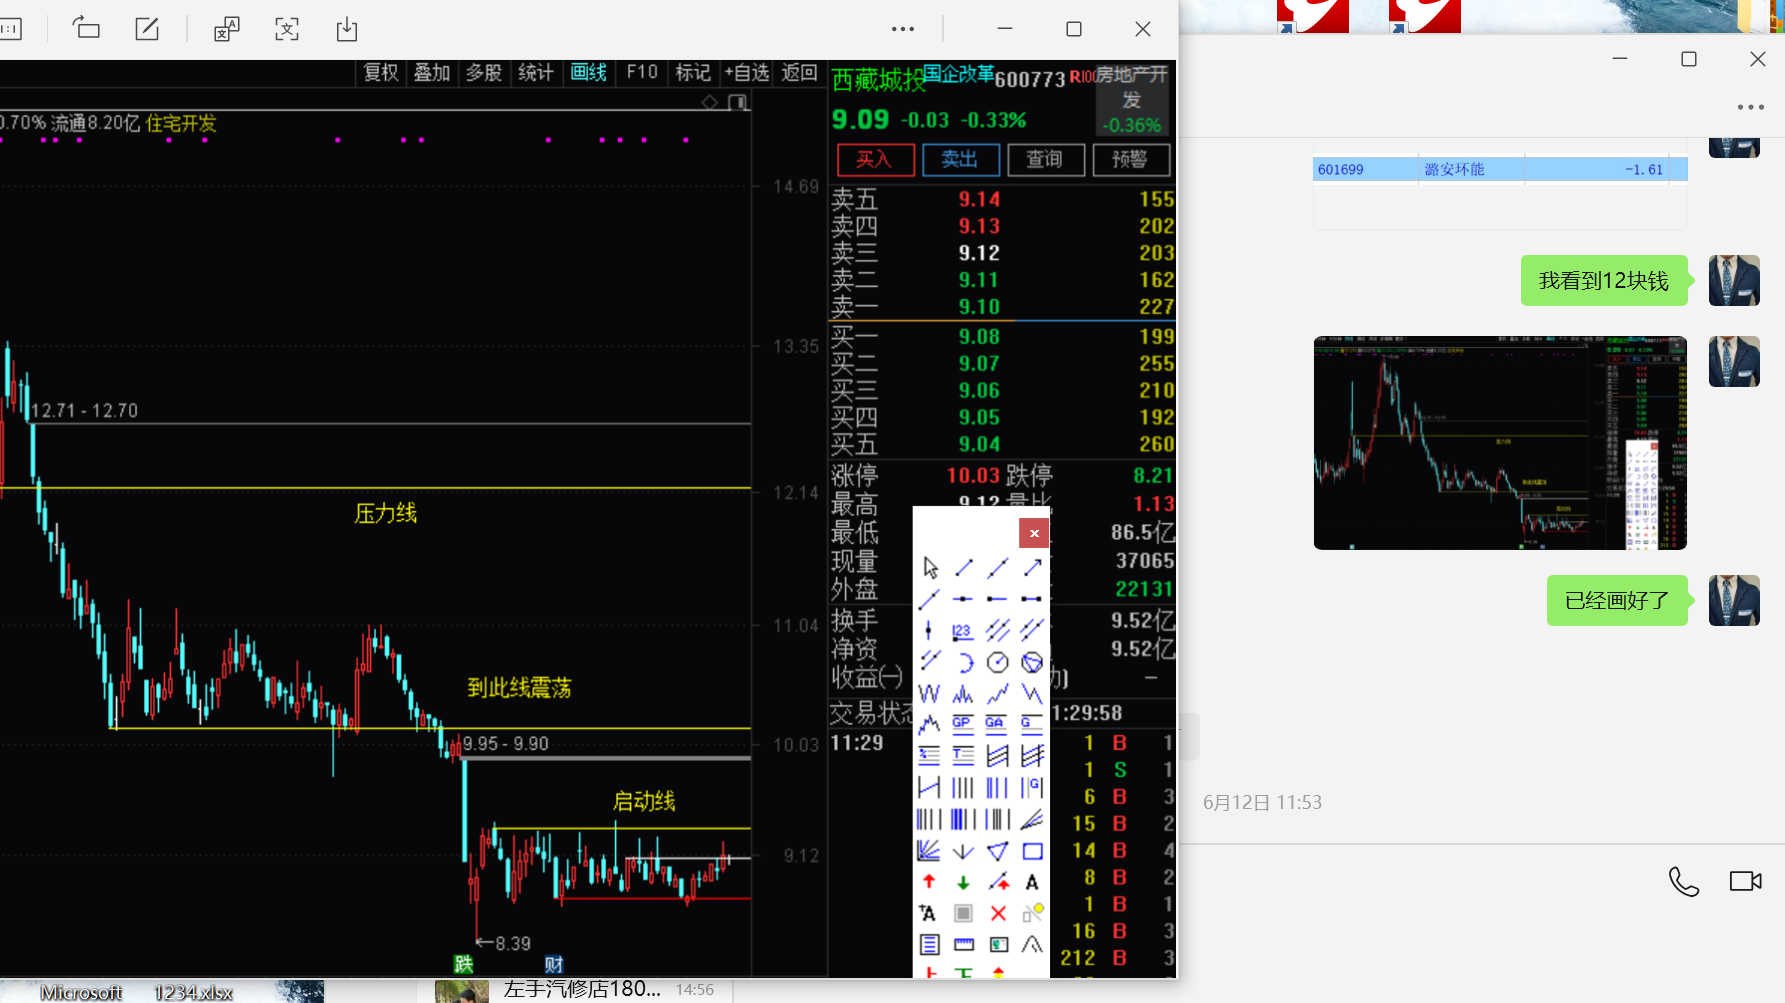Viewport: 1785px width, 1003px height.
Task: Select the W-shaped wave pattern tool
Action: (929, 693)
